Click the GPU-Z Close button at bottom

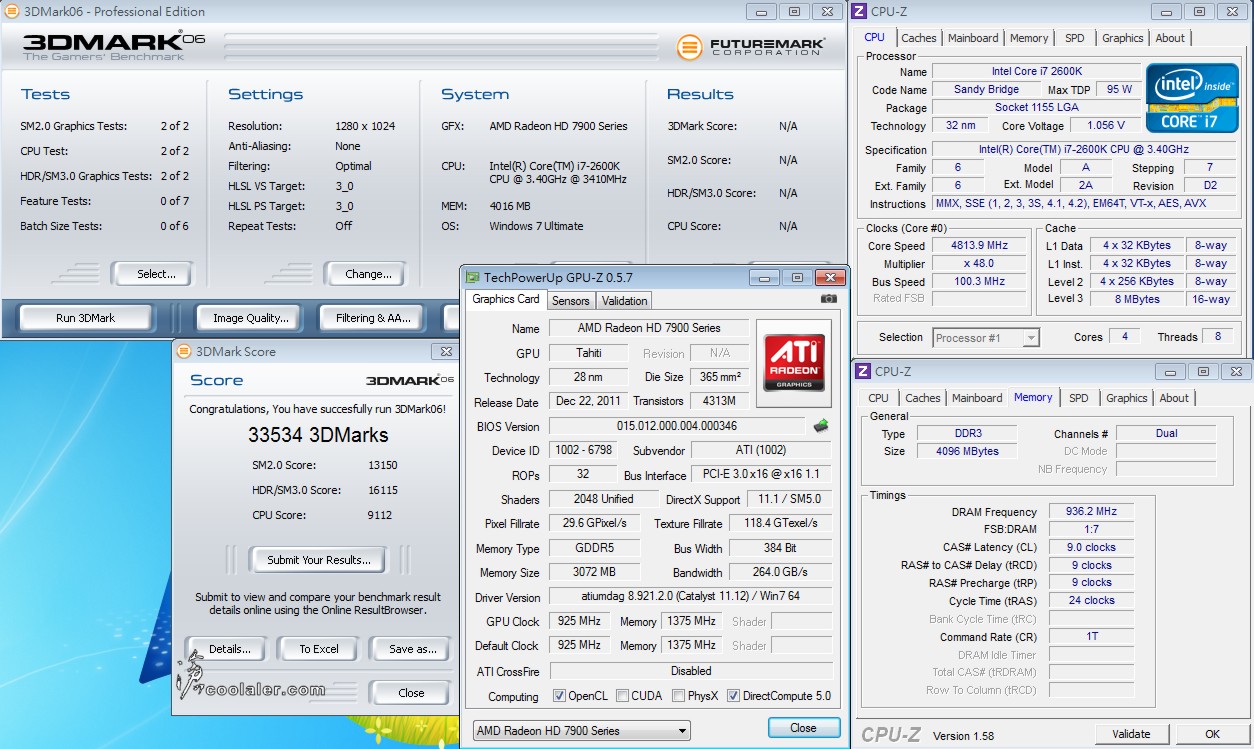(x=804, y=728)
